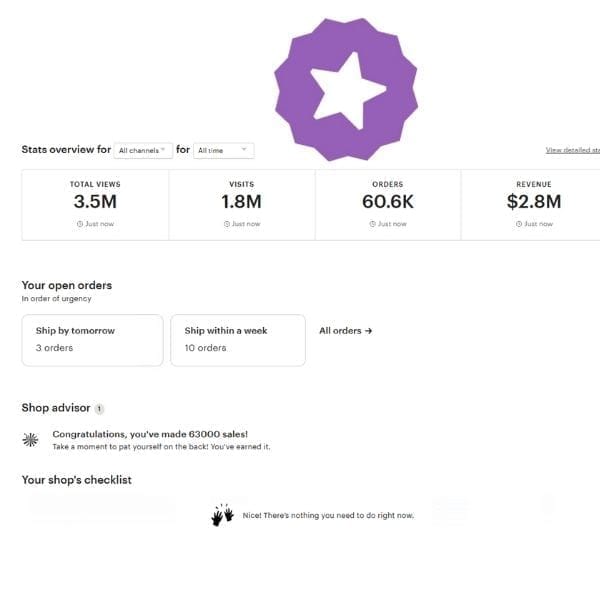Select the Orders 60.6K stat card

[x=388, y=204]
